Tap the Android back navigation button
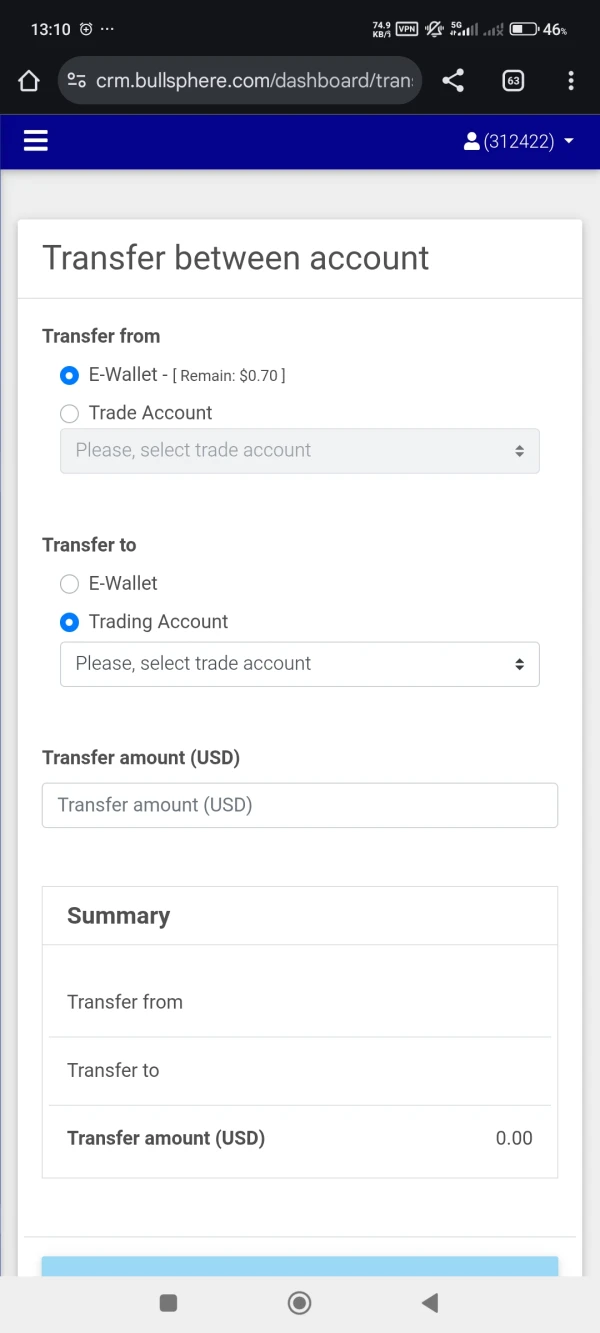The image size is (600, 1333). coord(430,1302)
